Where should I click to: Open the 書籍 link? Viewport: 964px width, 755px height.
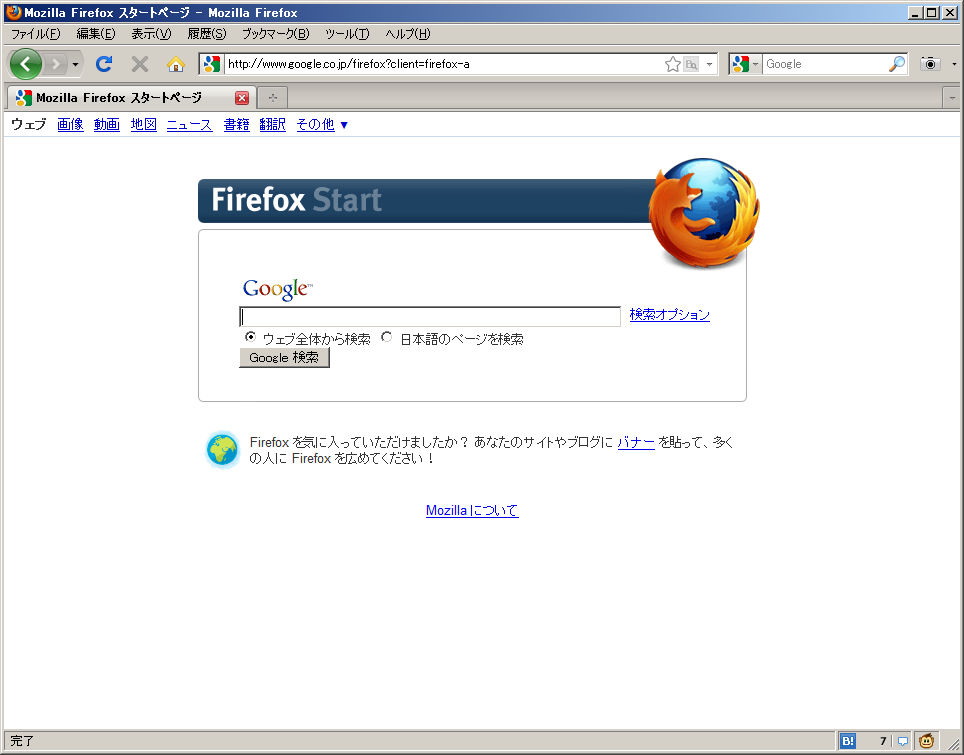tap(236, 124)
